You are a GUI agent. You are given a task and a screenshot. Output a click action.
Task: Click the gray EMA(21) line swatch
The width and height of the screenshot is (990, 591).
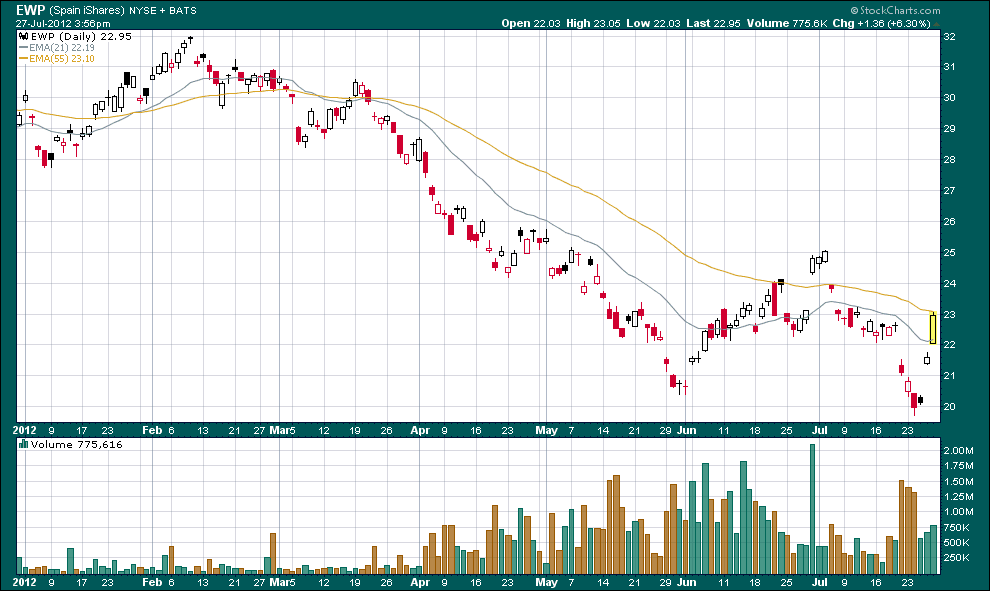pyautogui.click(x=23, y=45)
